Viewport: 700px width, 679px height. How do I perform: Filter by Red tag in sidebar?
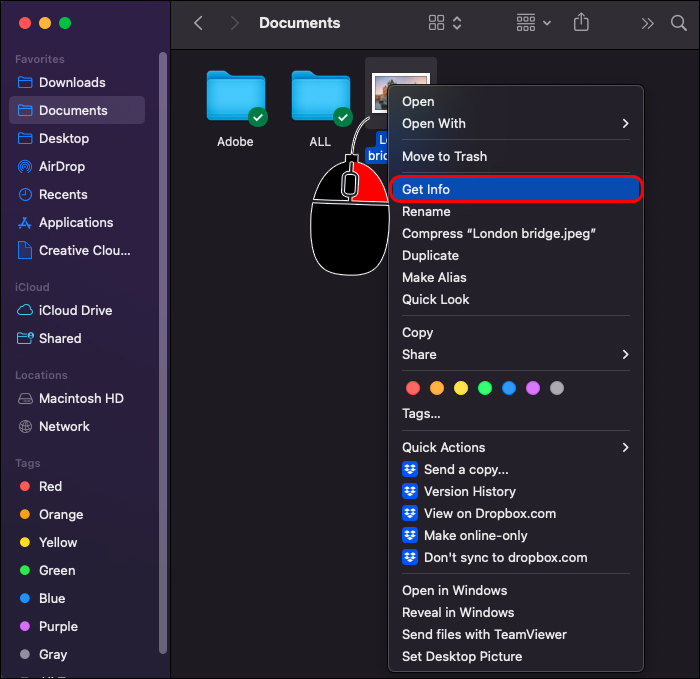(x=77, y=486)
